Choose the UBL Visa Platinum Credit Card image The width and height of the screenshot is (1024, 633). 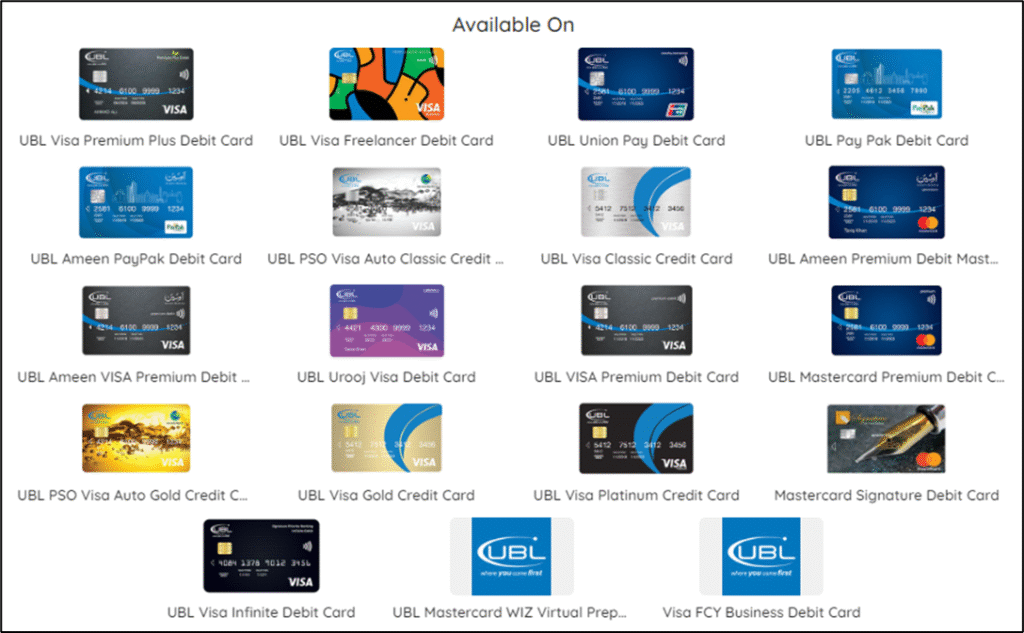tap(636, 438)
